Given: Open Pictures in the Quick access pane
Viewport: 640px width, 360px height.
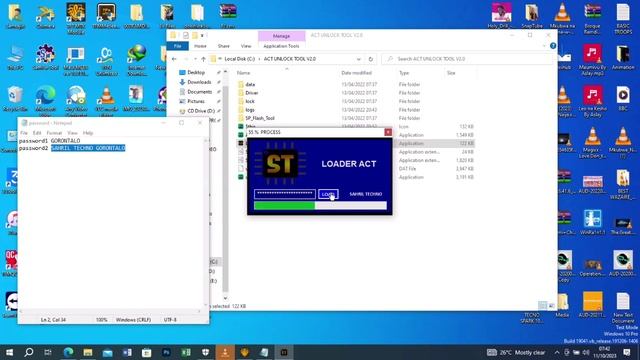Looking at the screenshot, I should point(196,101).
